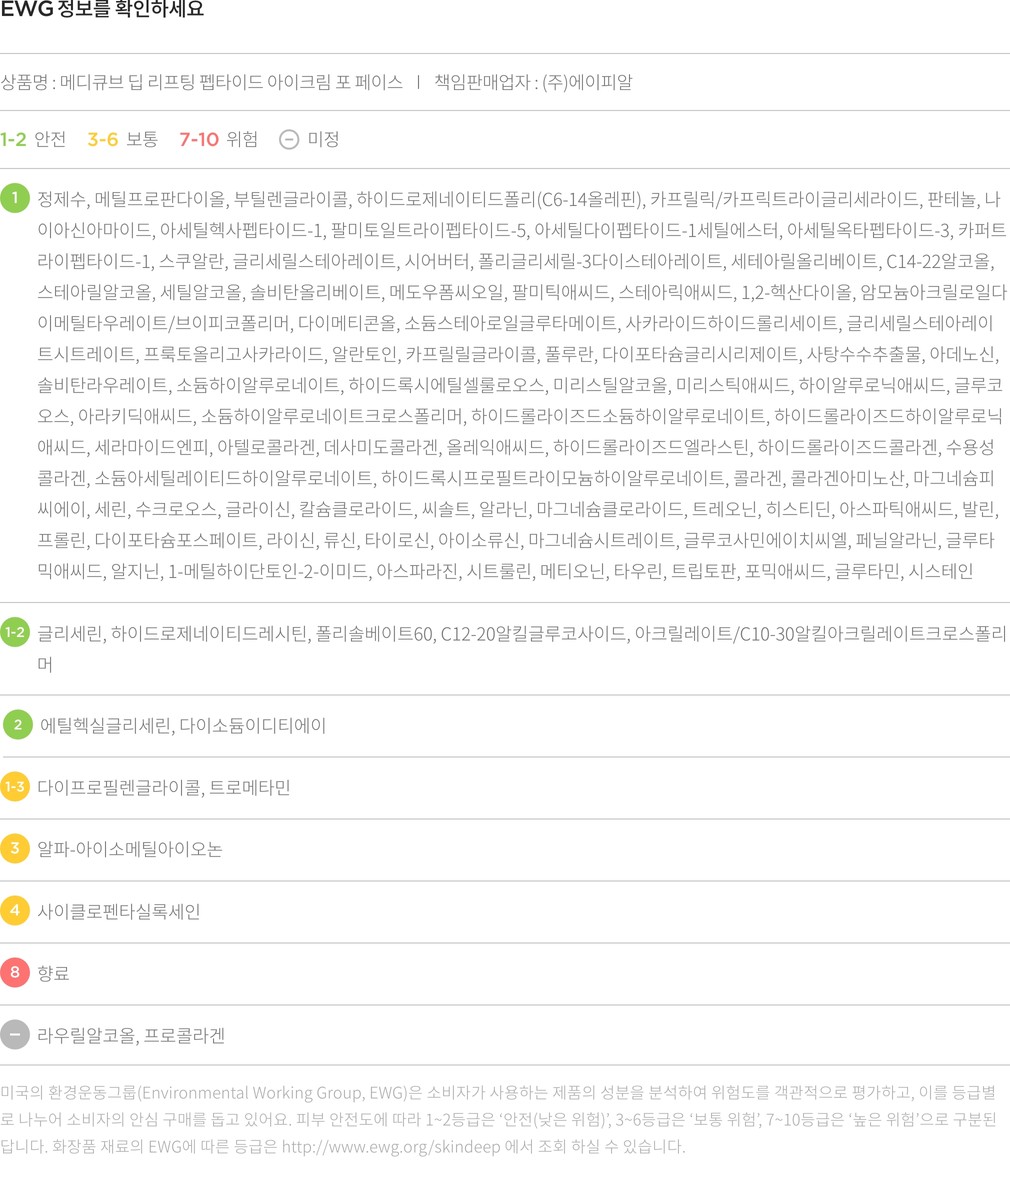Select the green grade 2 badge
The width and height of the screenshot is (1010, 1186).
17,725
